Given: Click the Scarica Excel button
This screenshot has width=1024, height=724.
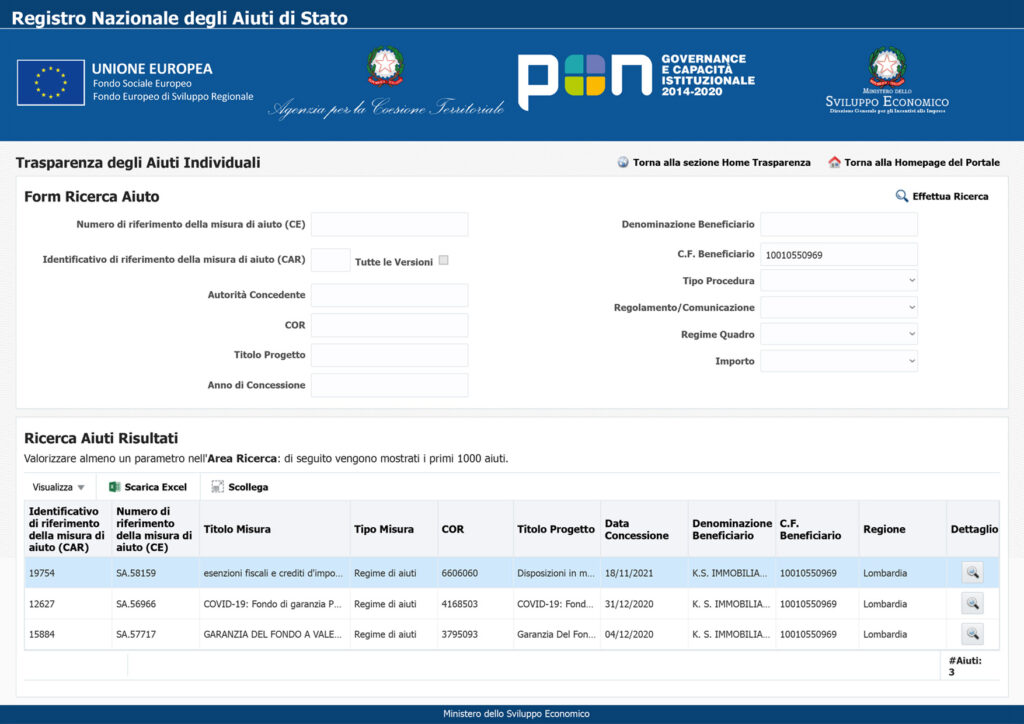Looking at the screenshot, I should click(155, 487).
